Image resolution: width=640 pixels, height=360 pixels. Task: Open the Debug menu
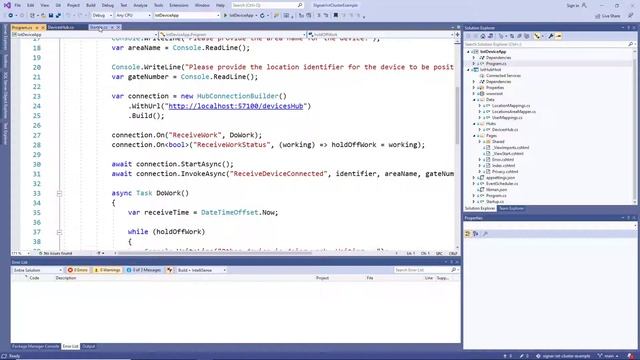click(x=107, y=5)
